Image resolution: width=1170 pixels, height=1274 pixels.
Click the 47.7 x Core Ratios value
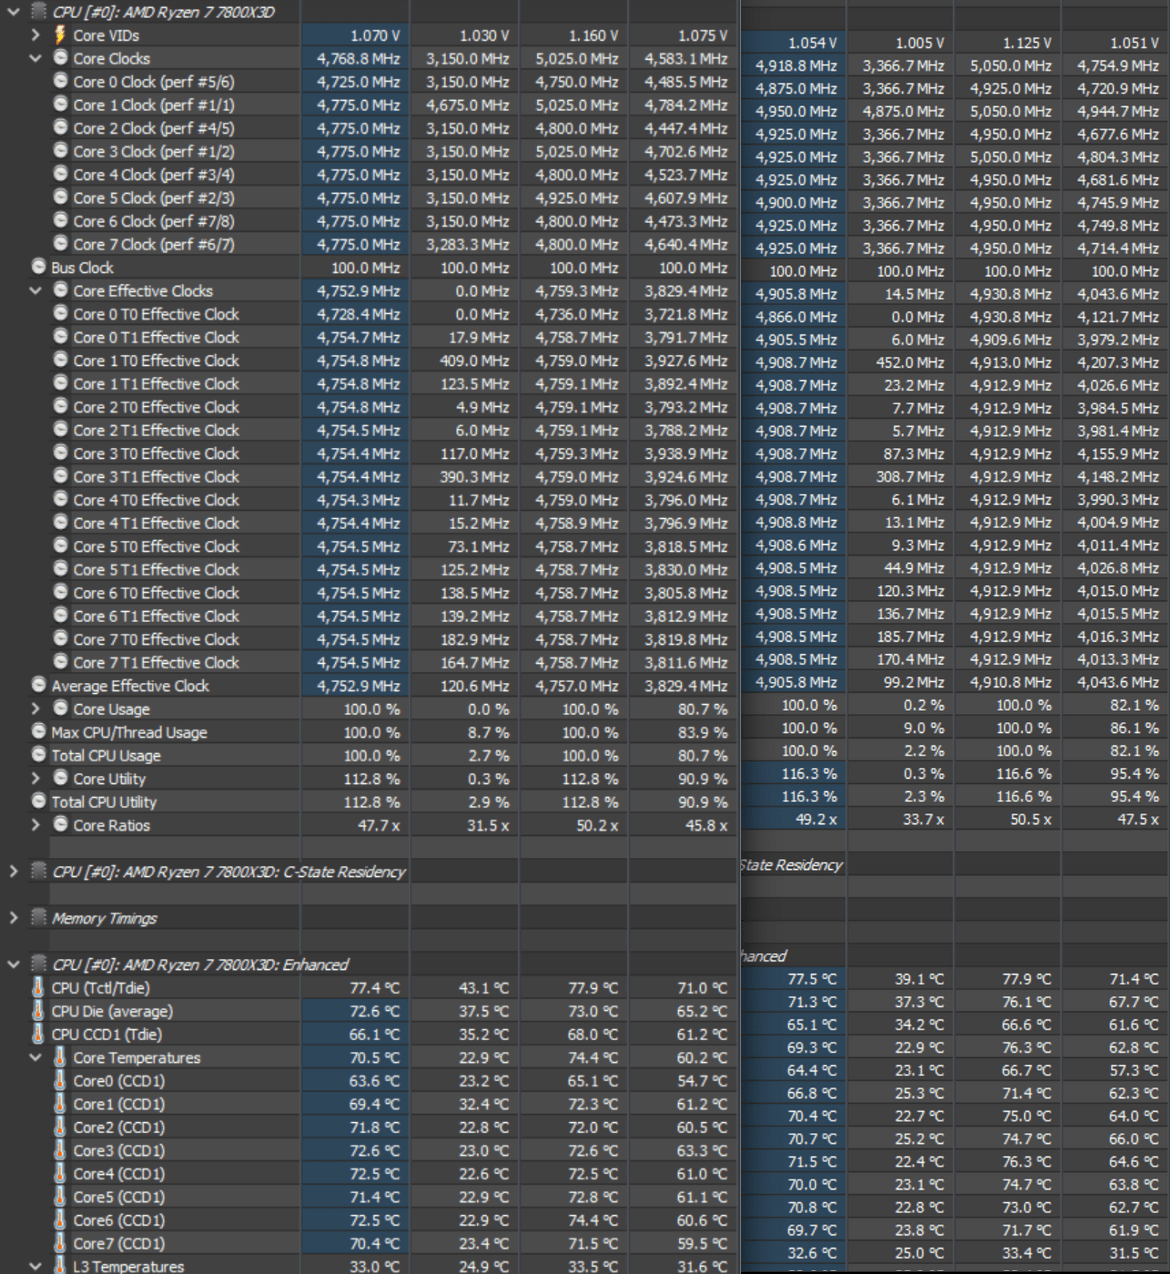click(379, 826)
